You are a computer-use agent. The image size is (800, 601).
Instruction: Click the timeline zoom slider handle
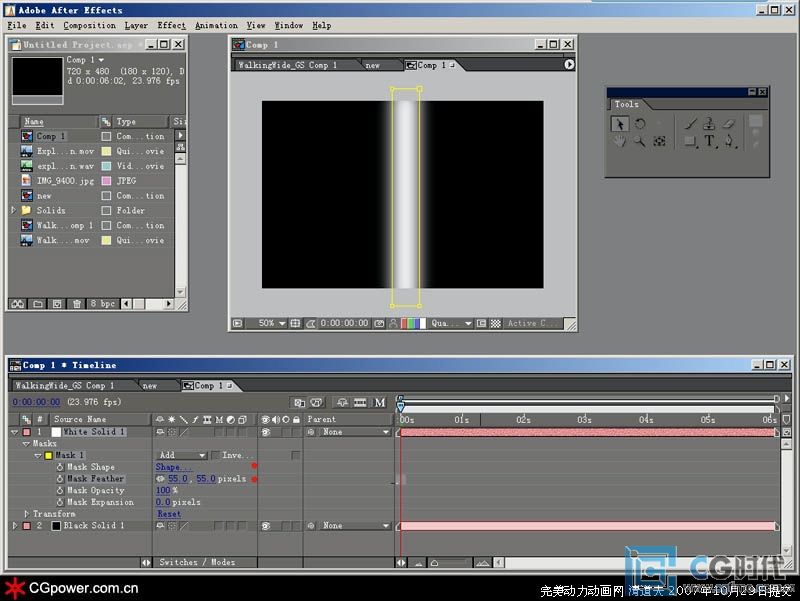click(x=434, y=563)
